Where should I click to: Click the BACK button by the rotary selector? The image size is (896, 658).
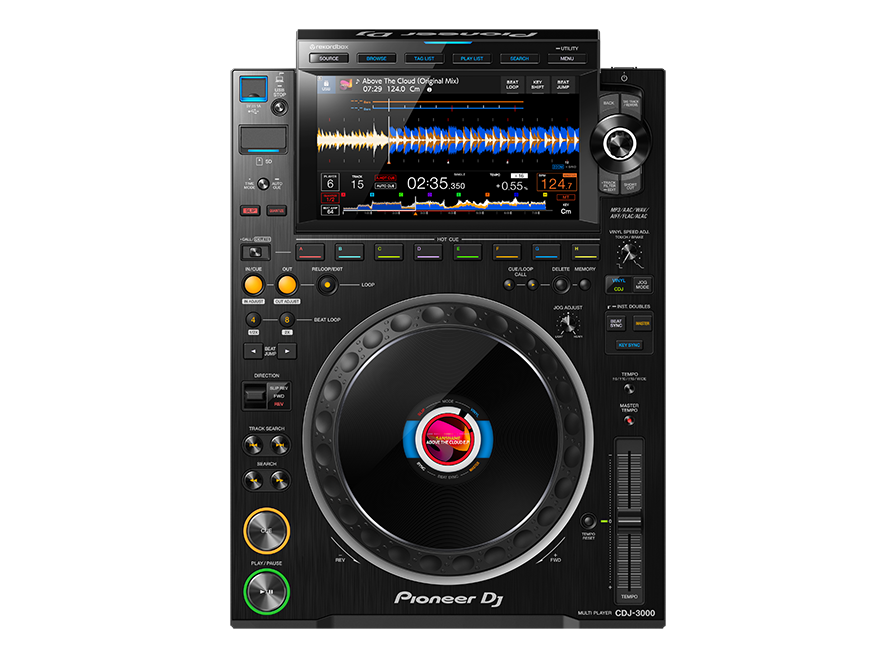(x=609, y=103)
